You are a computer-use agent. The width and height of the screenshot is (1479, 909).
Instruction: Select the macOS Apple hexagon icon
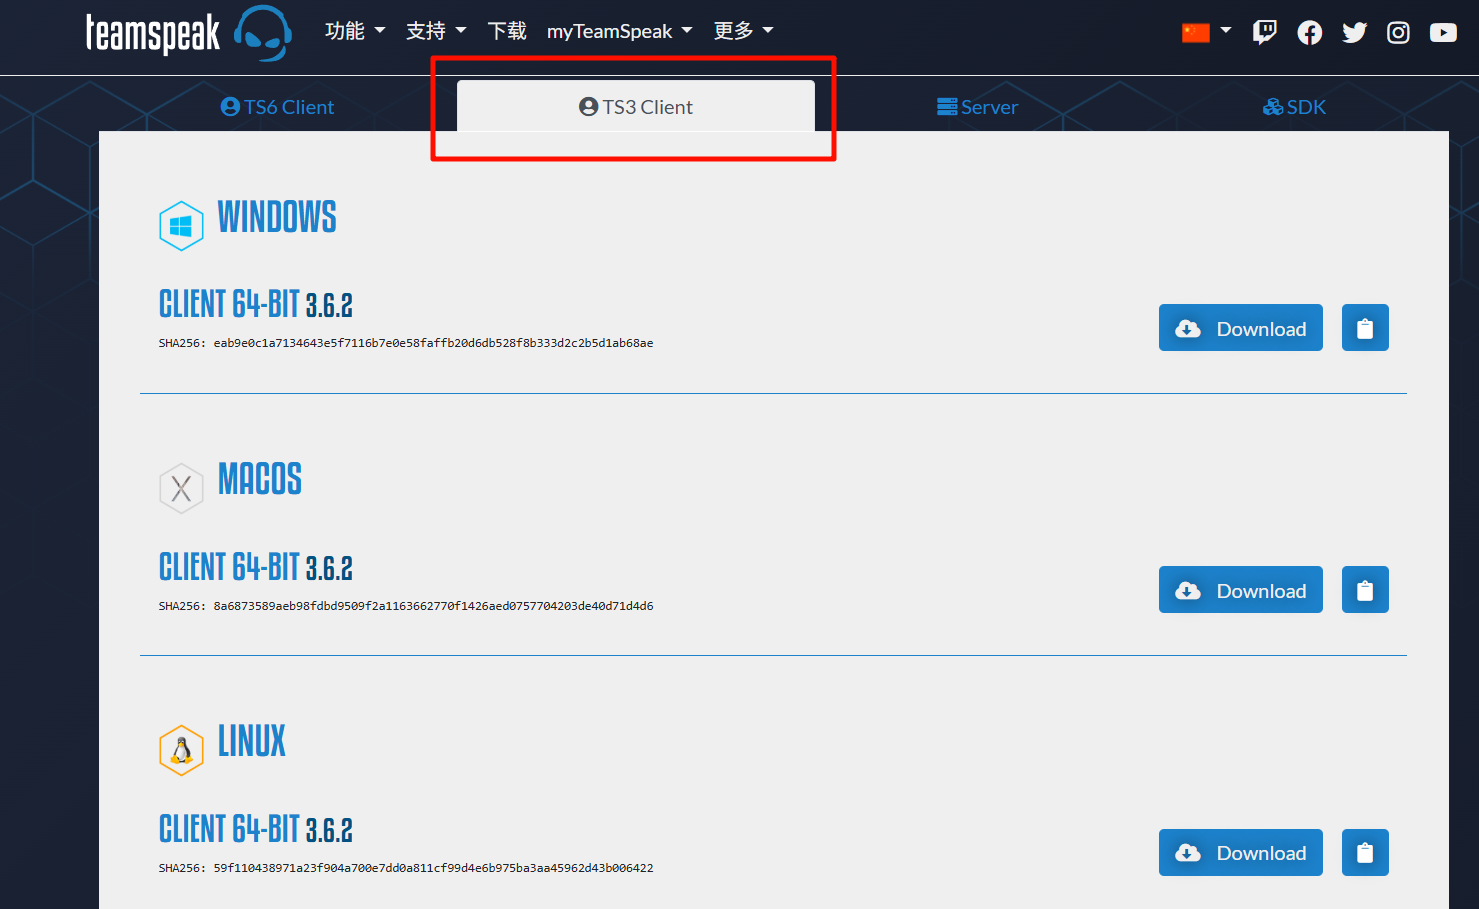click(181, 488)
